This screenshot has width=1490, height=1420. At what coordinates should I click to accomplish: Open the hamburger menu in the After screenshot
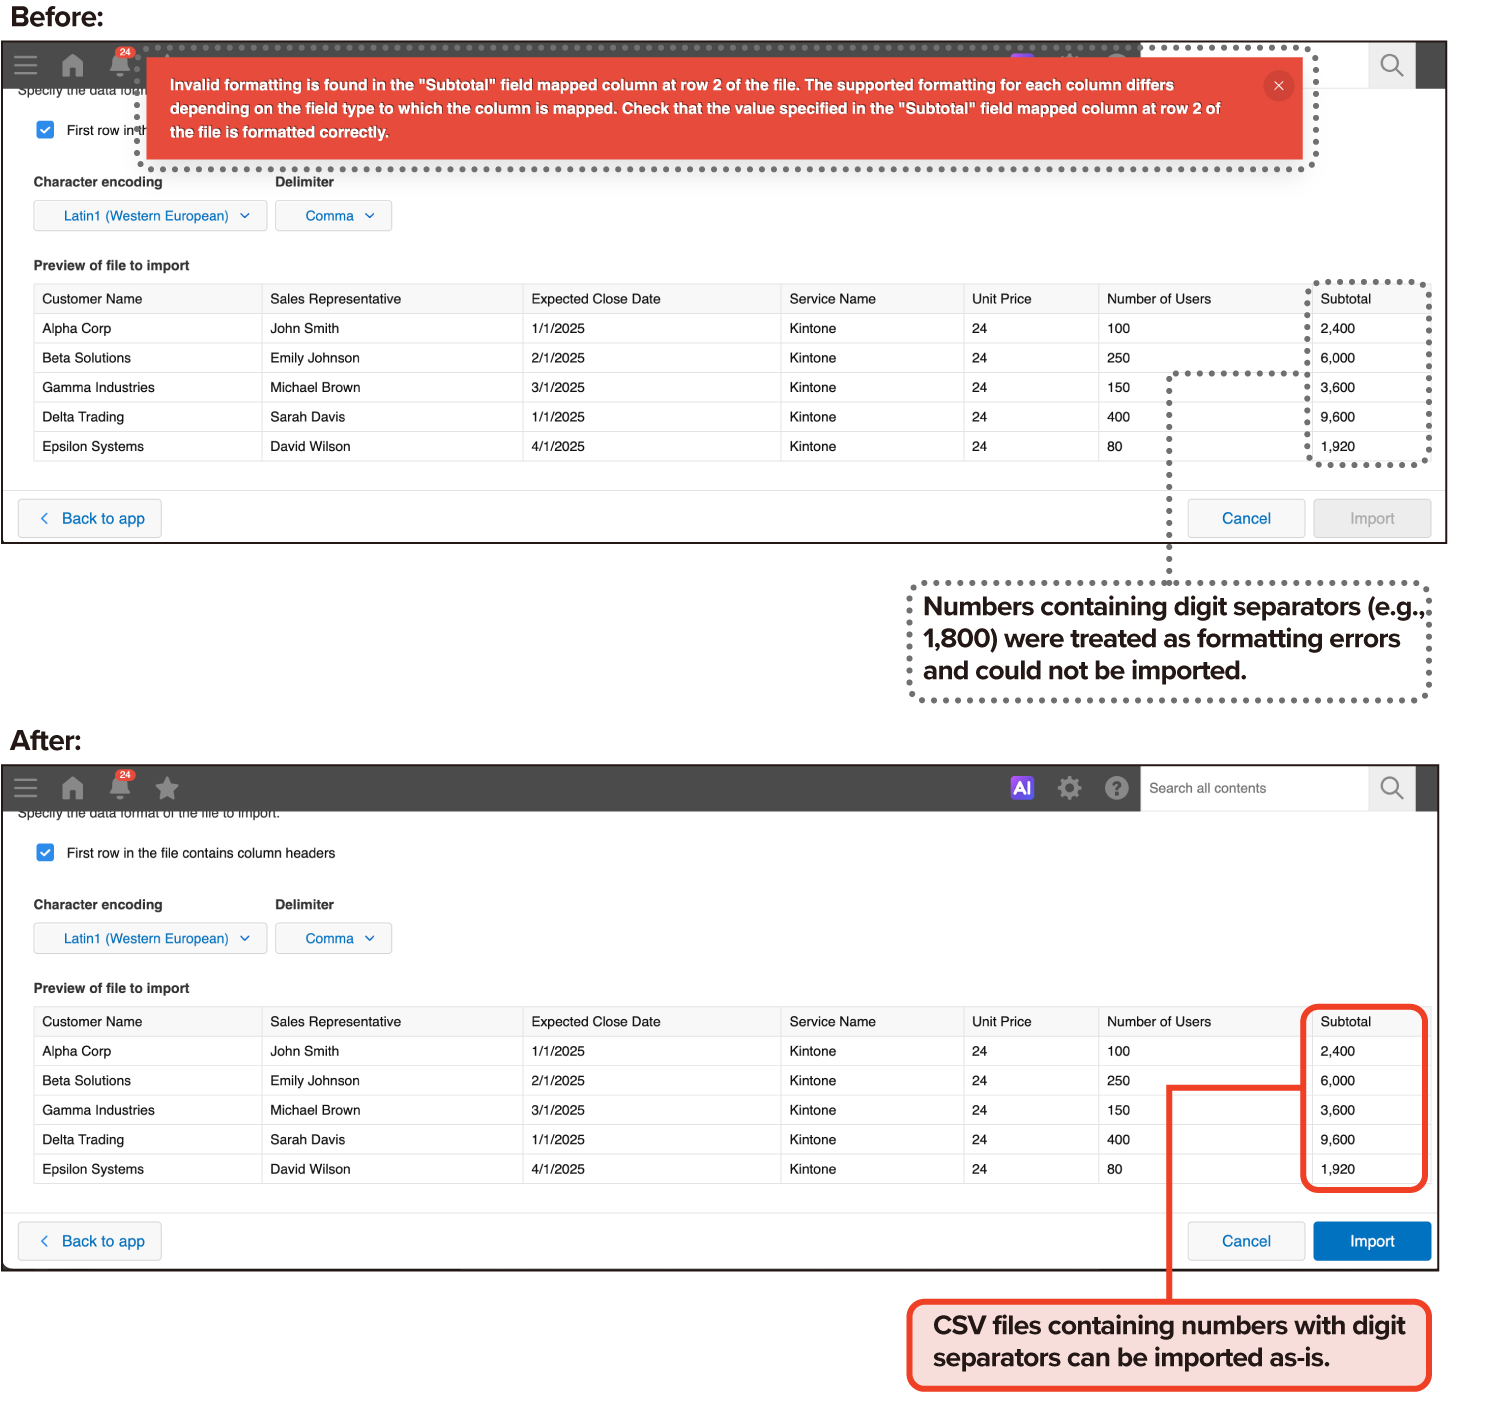26,788
